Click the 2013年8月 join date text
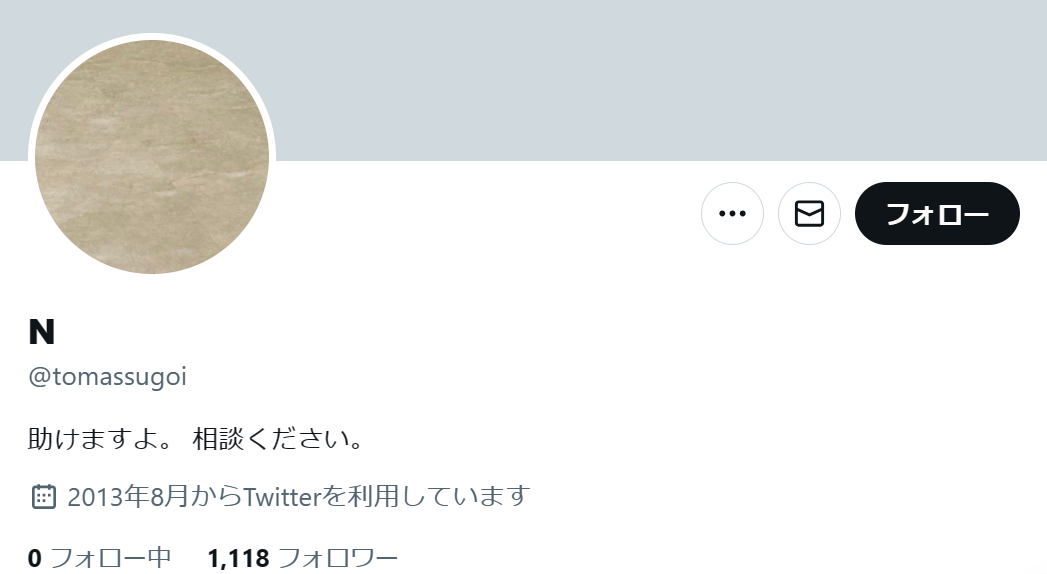Viewport: 1047px width, 574px height. click(128, 497)
